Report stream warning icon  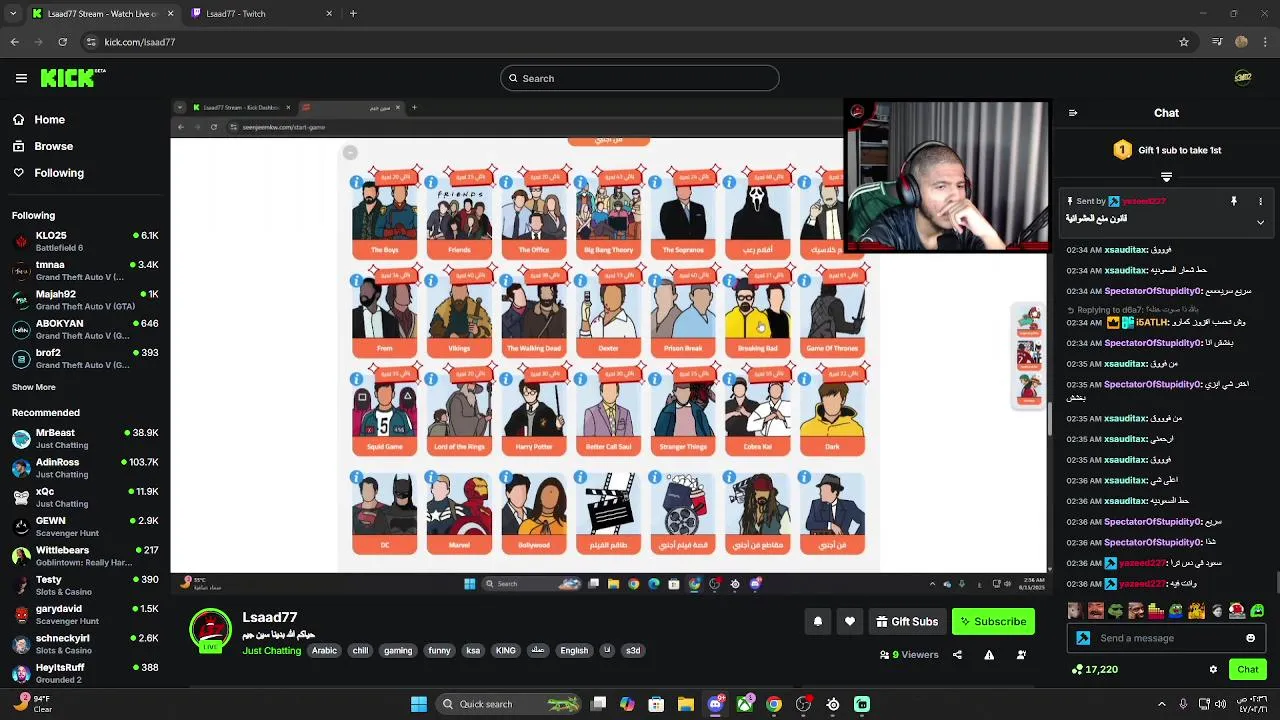click(989, 655)
